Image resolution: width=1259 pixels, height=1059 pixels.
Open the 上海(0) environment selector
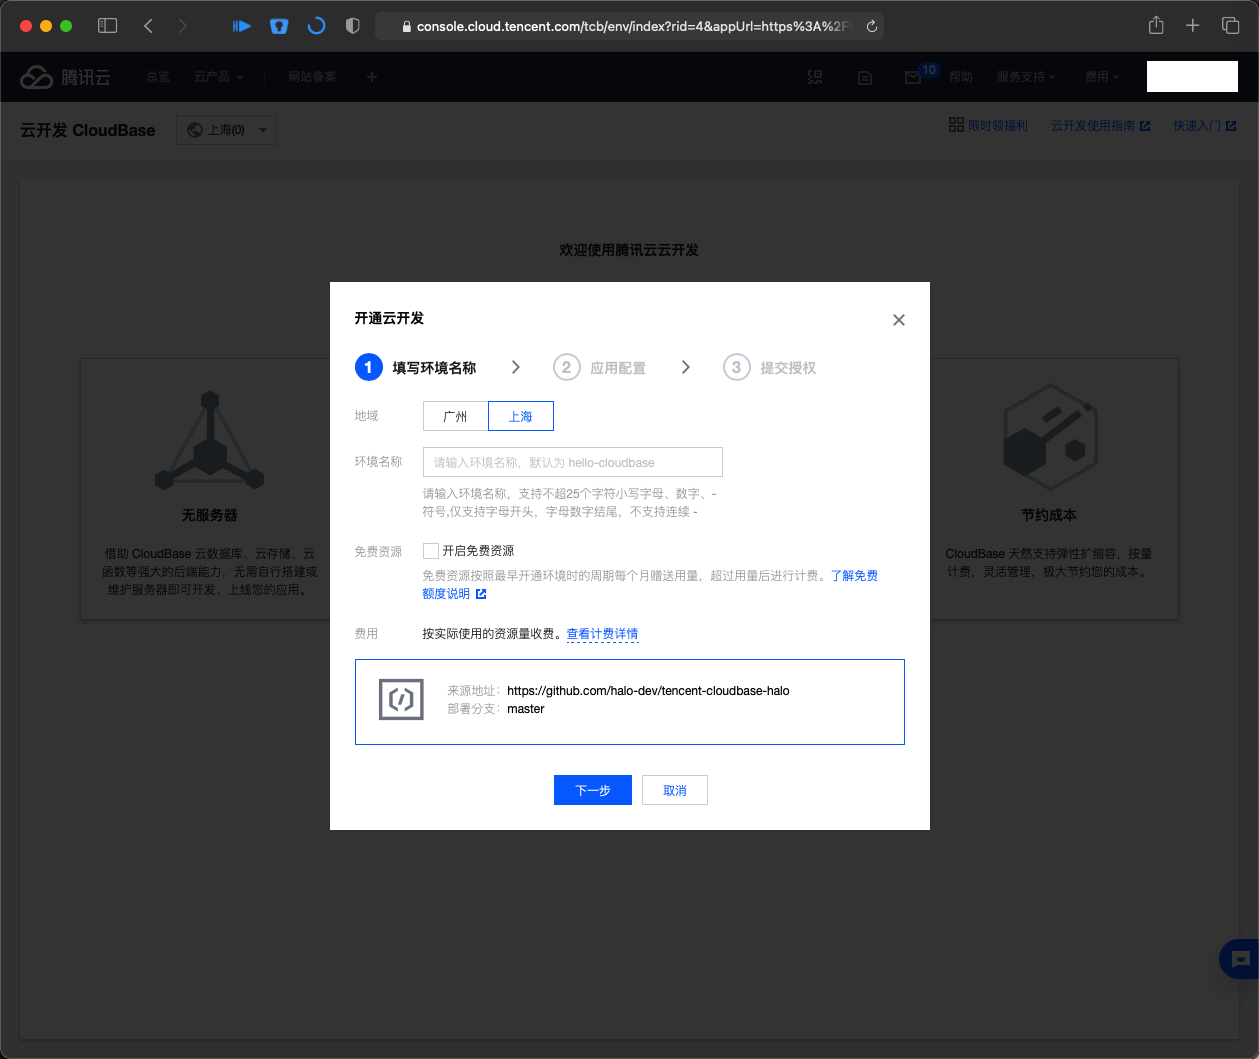(x=226, y=130)
